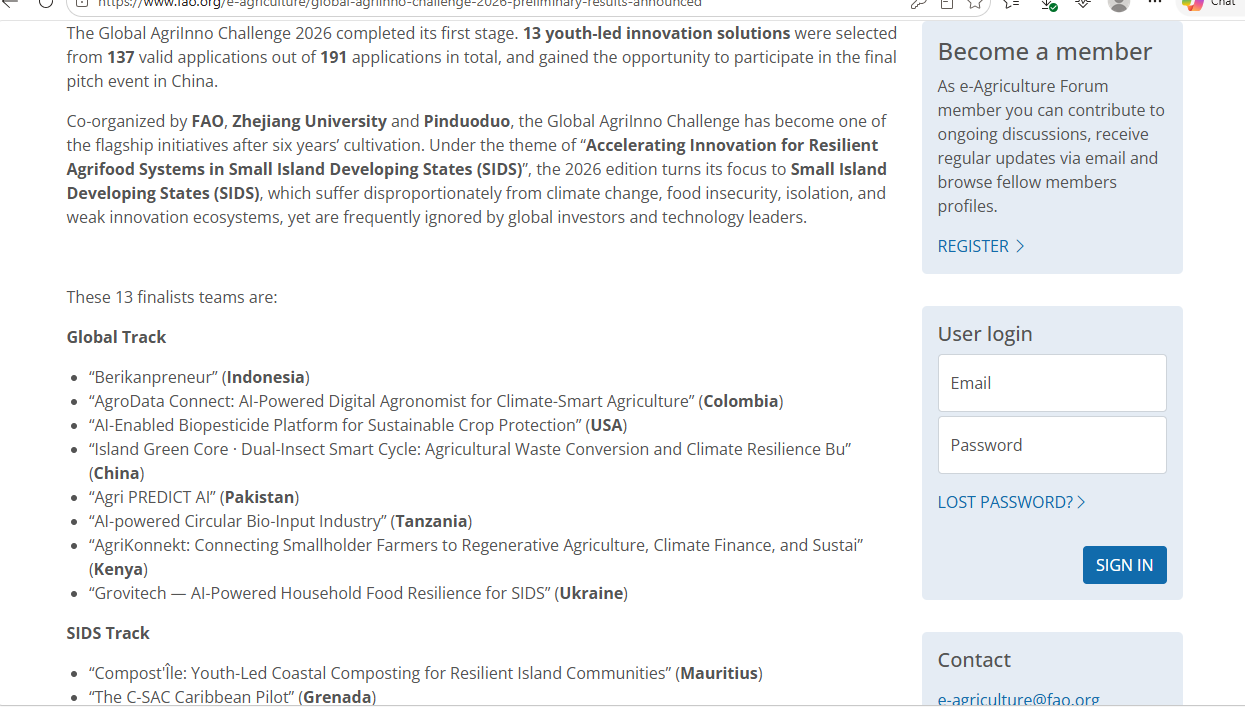
Task: Click the page address bar URL
Action: pyautogui.click(x=400, y=4)
